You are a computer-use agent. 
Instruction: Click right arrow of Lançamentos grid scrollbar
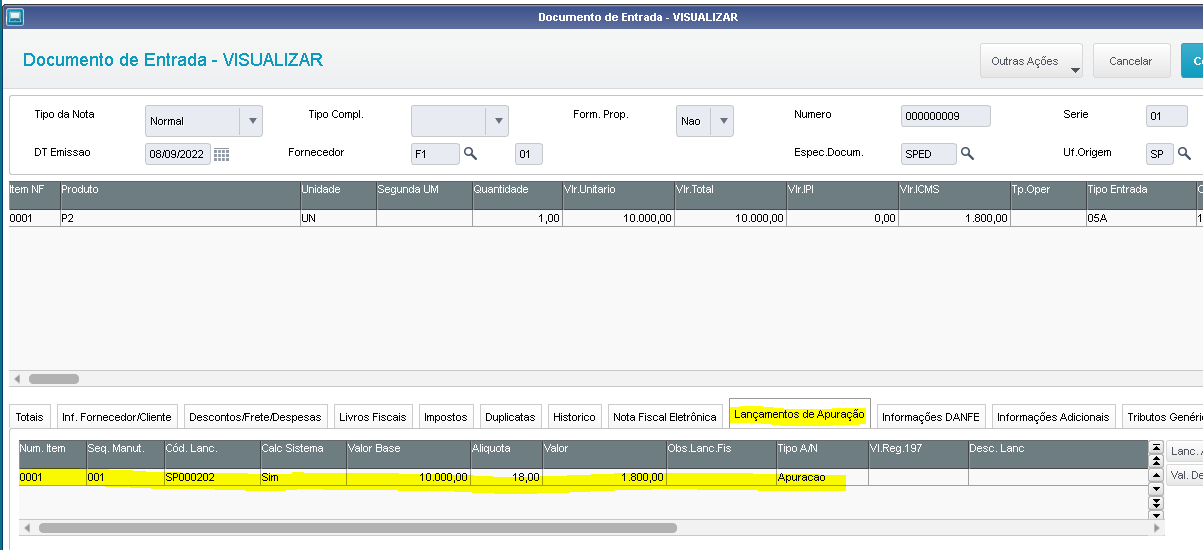(1159, 527)
